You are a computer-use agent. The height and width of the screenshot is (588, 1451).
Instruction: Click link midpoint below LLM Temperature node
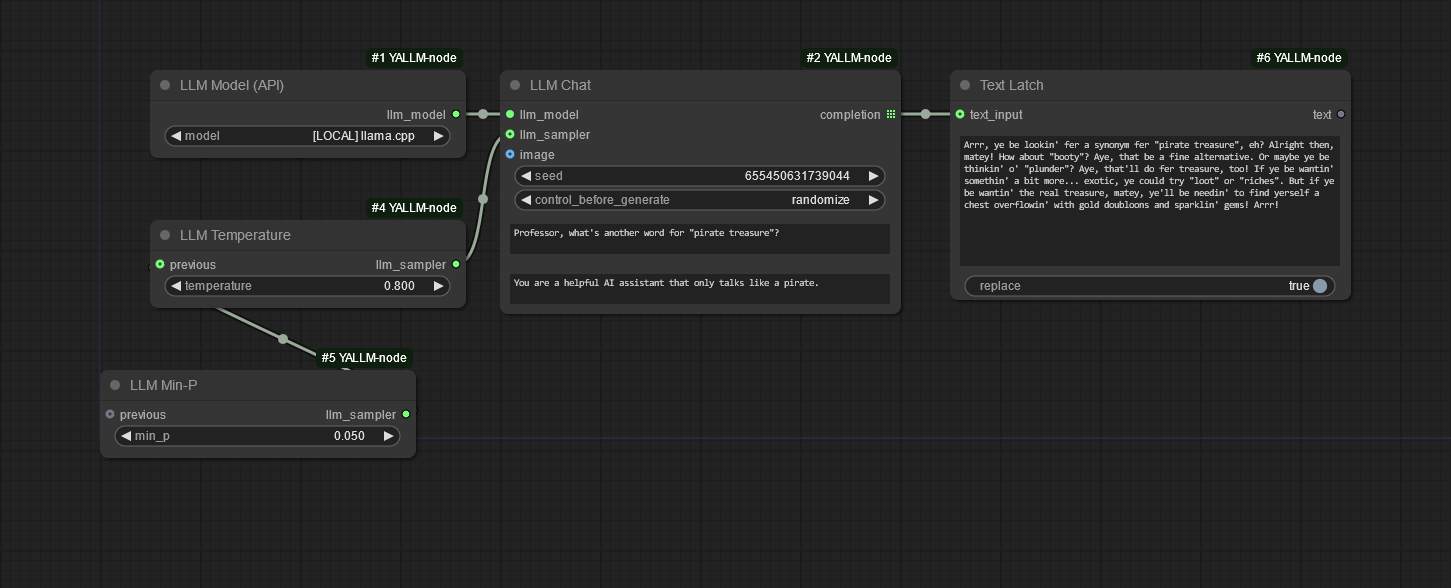pyautogui.click(x=283, y=339)
